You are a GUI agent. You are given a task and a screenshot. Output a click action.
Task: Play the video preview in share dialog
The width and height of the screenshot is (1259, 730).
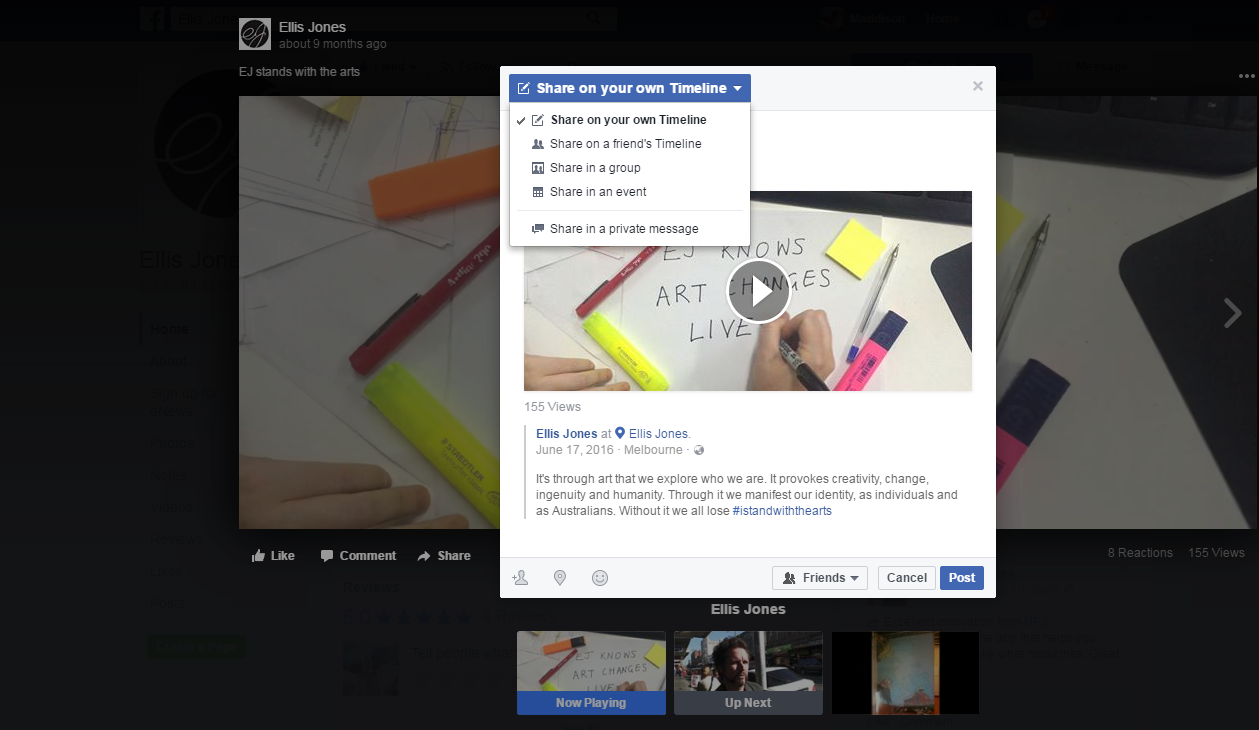(x=758, y=292)
